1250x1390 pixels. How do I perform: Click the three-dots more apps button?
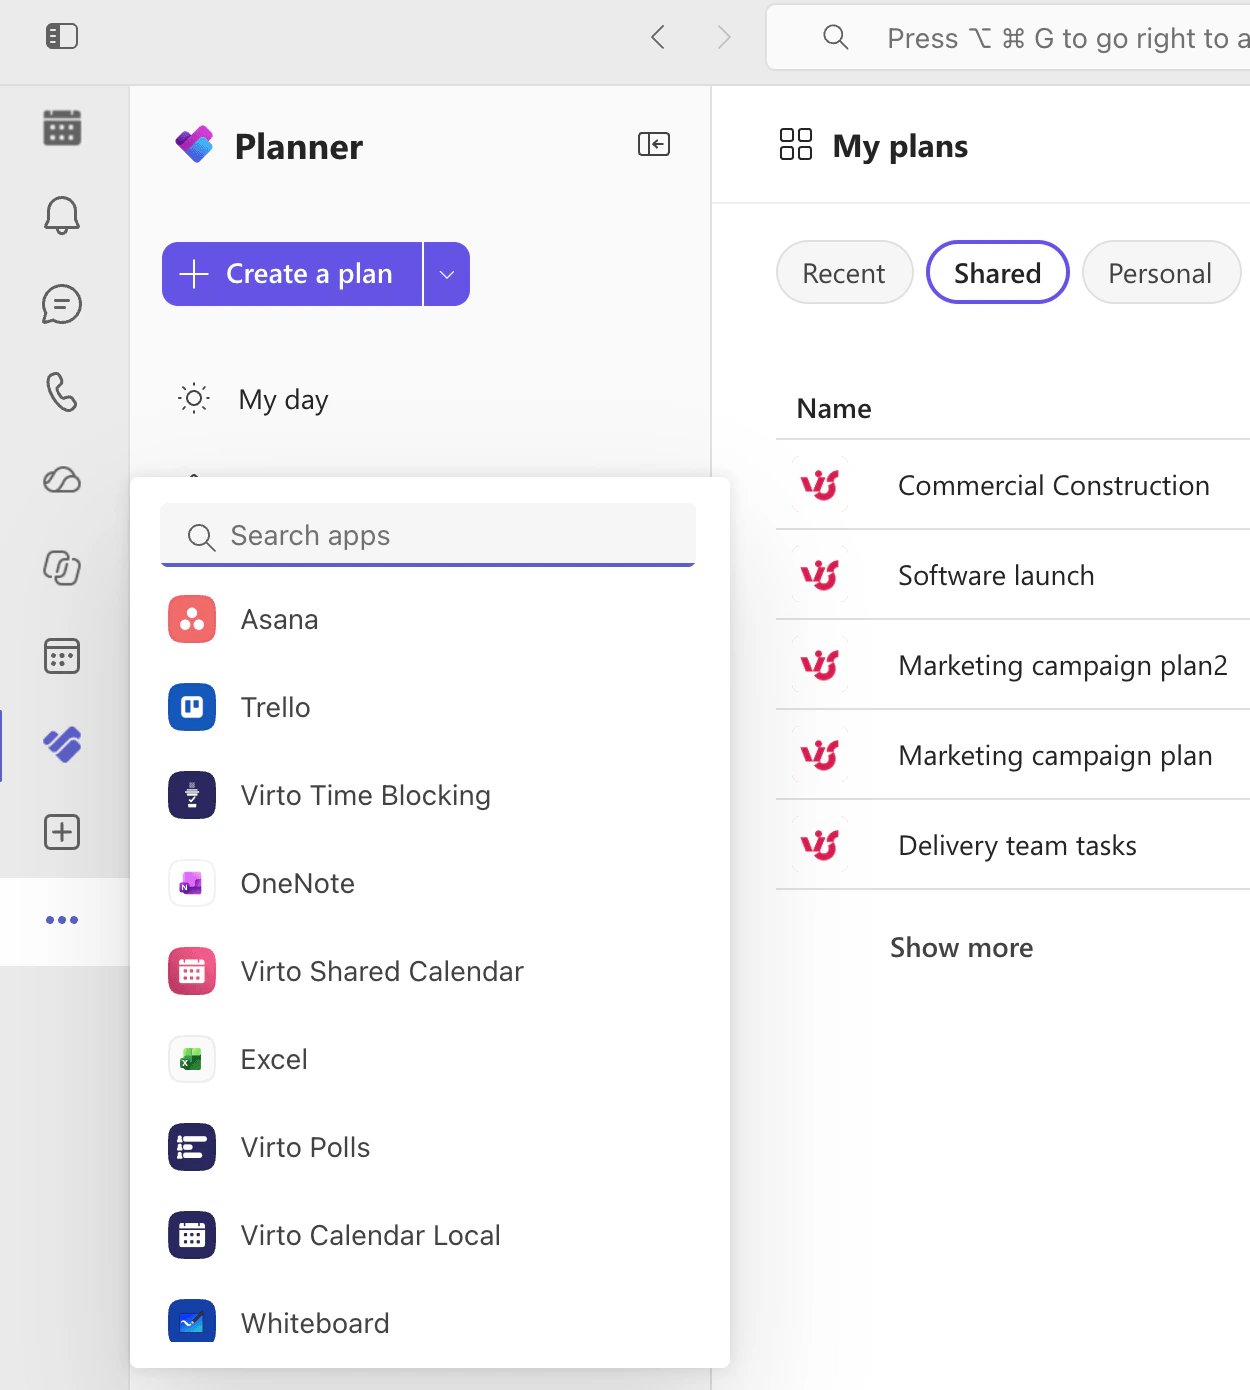click(62, 920)
